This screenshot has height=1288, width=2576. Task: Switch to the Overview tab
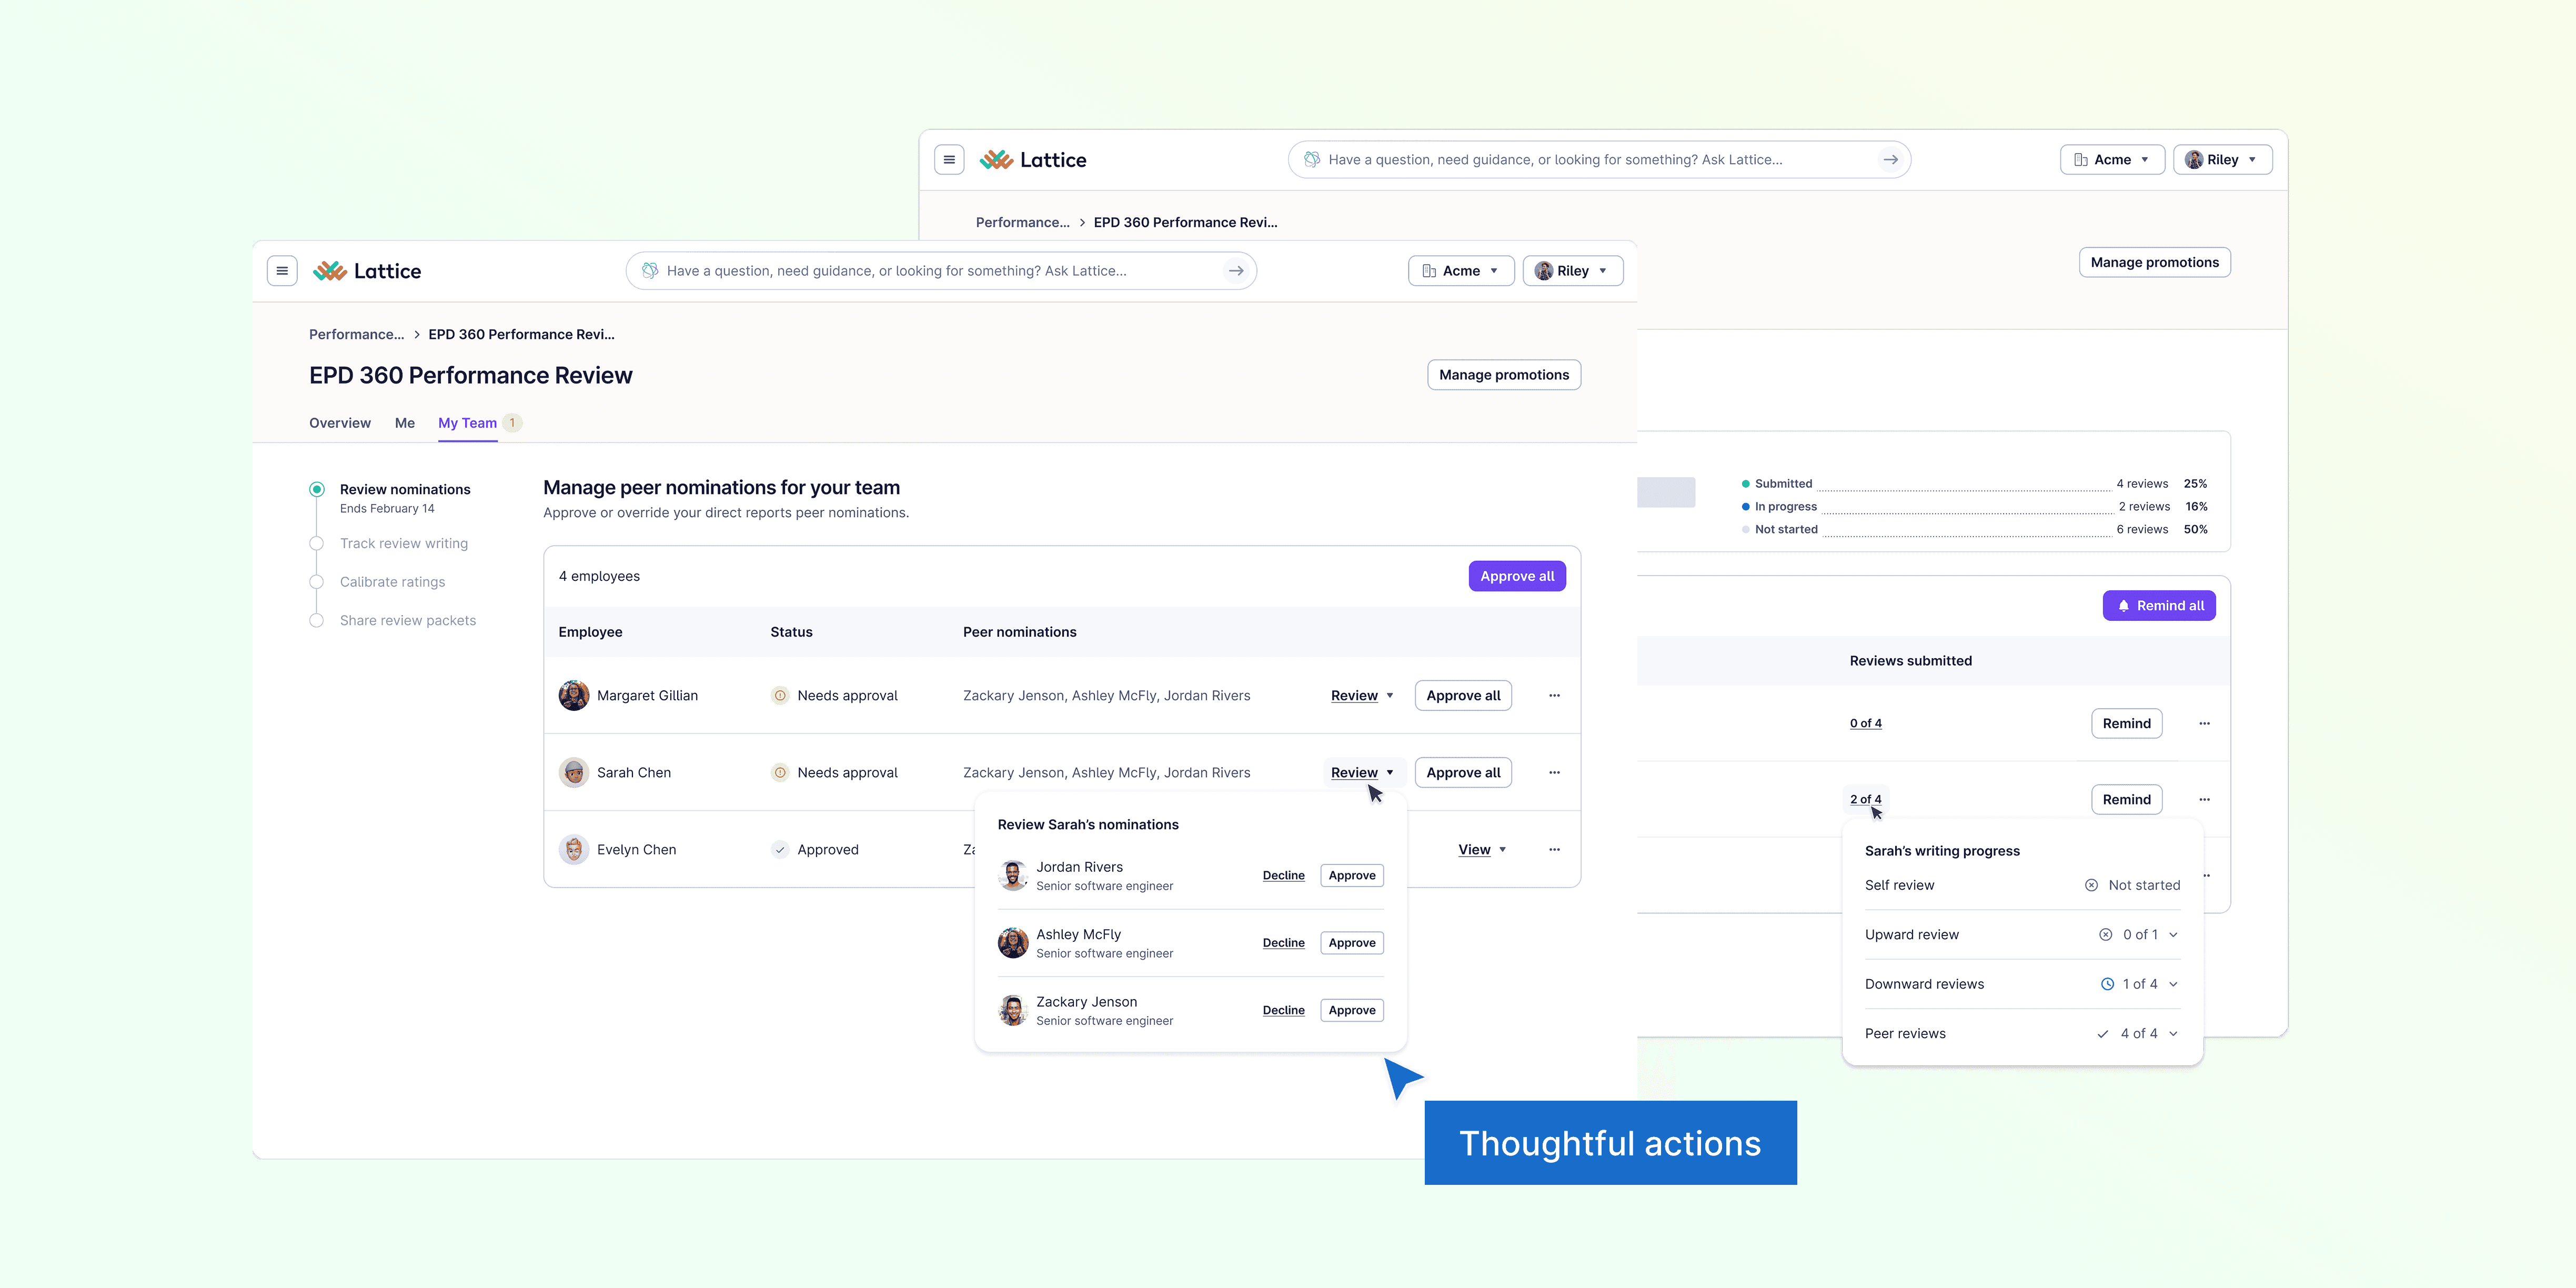pos(340,423)
